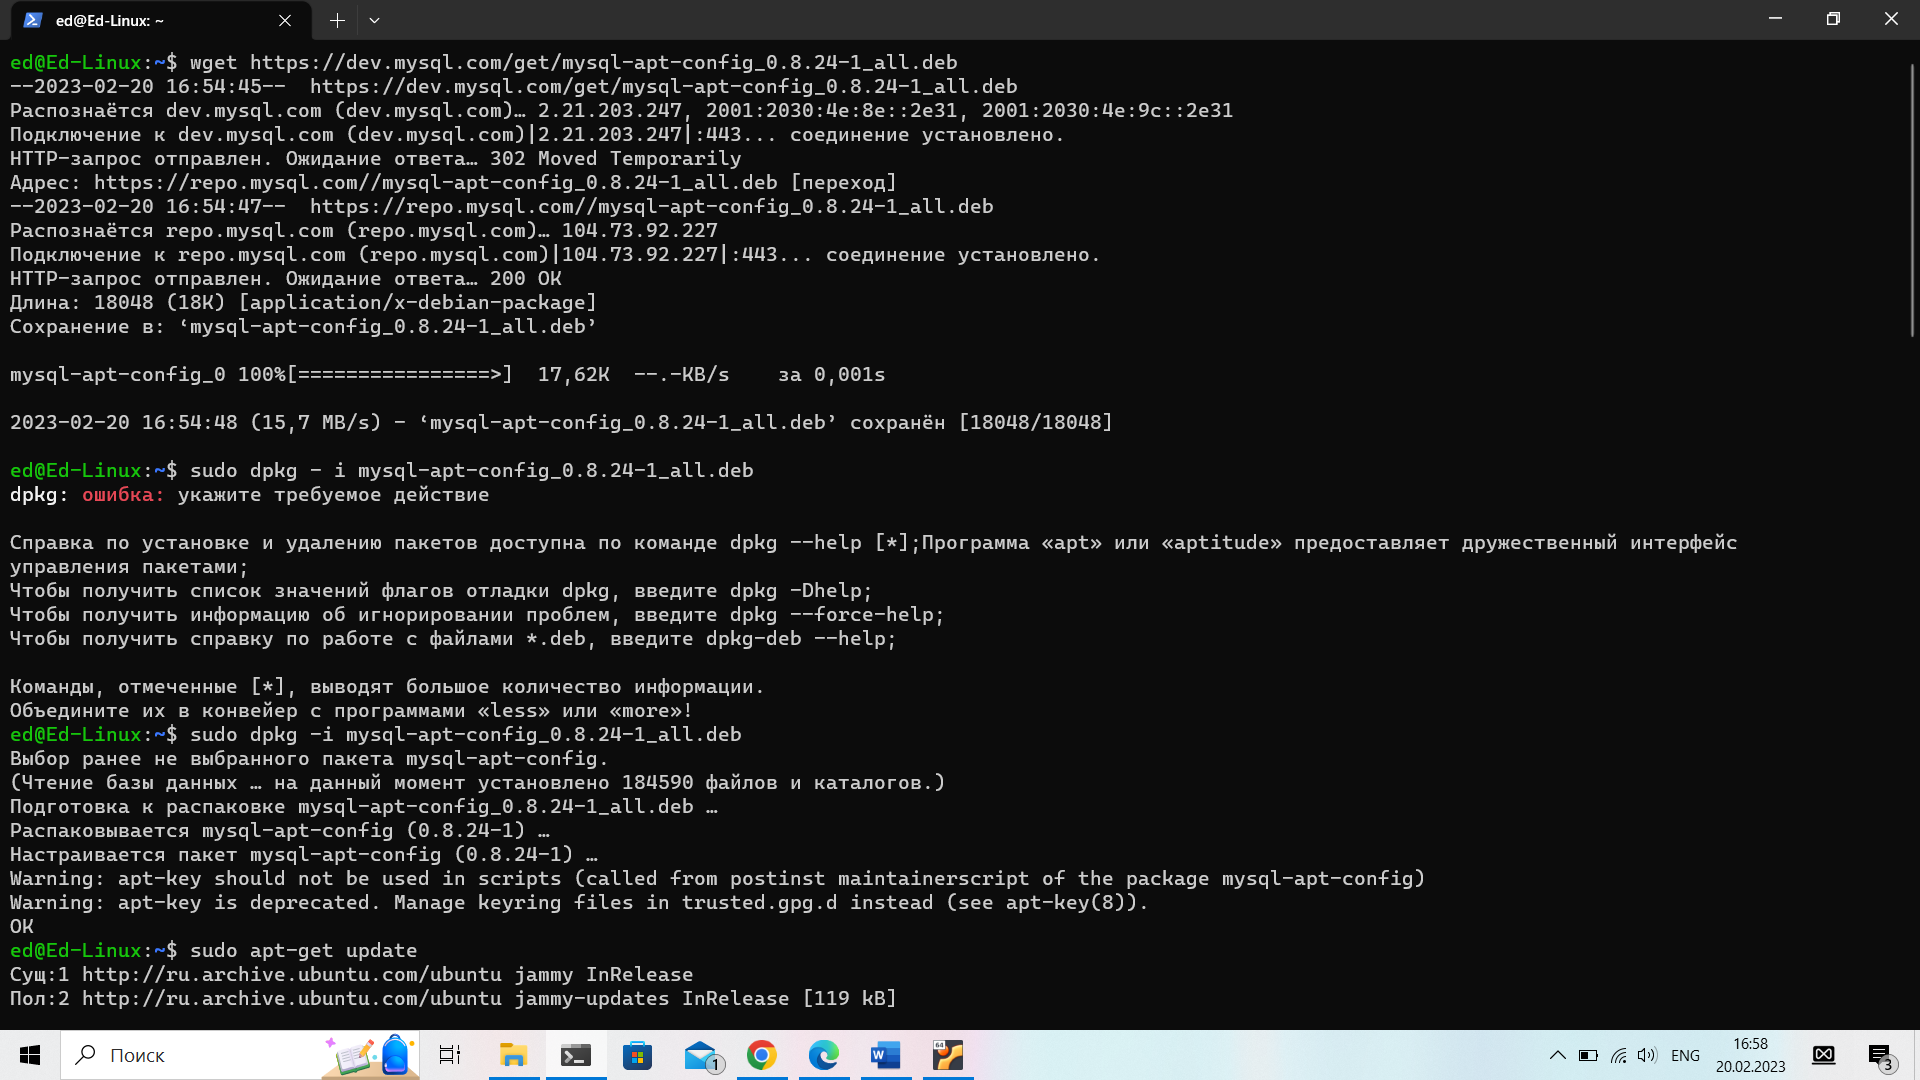This screenshot has height=1080, width=1920.
Task: Switch to Microsoft Word window
Action: click(886, 1055)
